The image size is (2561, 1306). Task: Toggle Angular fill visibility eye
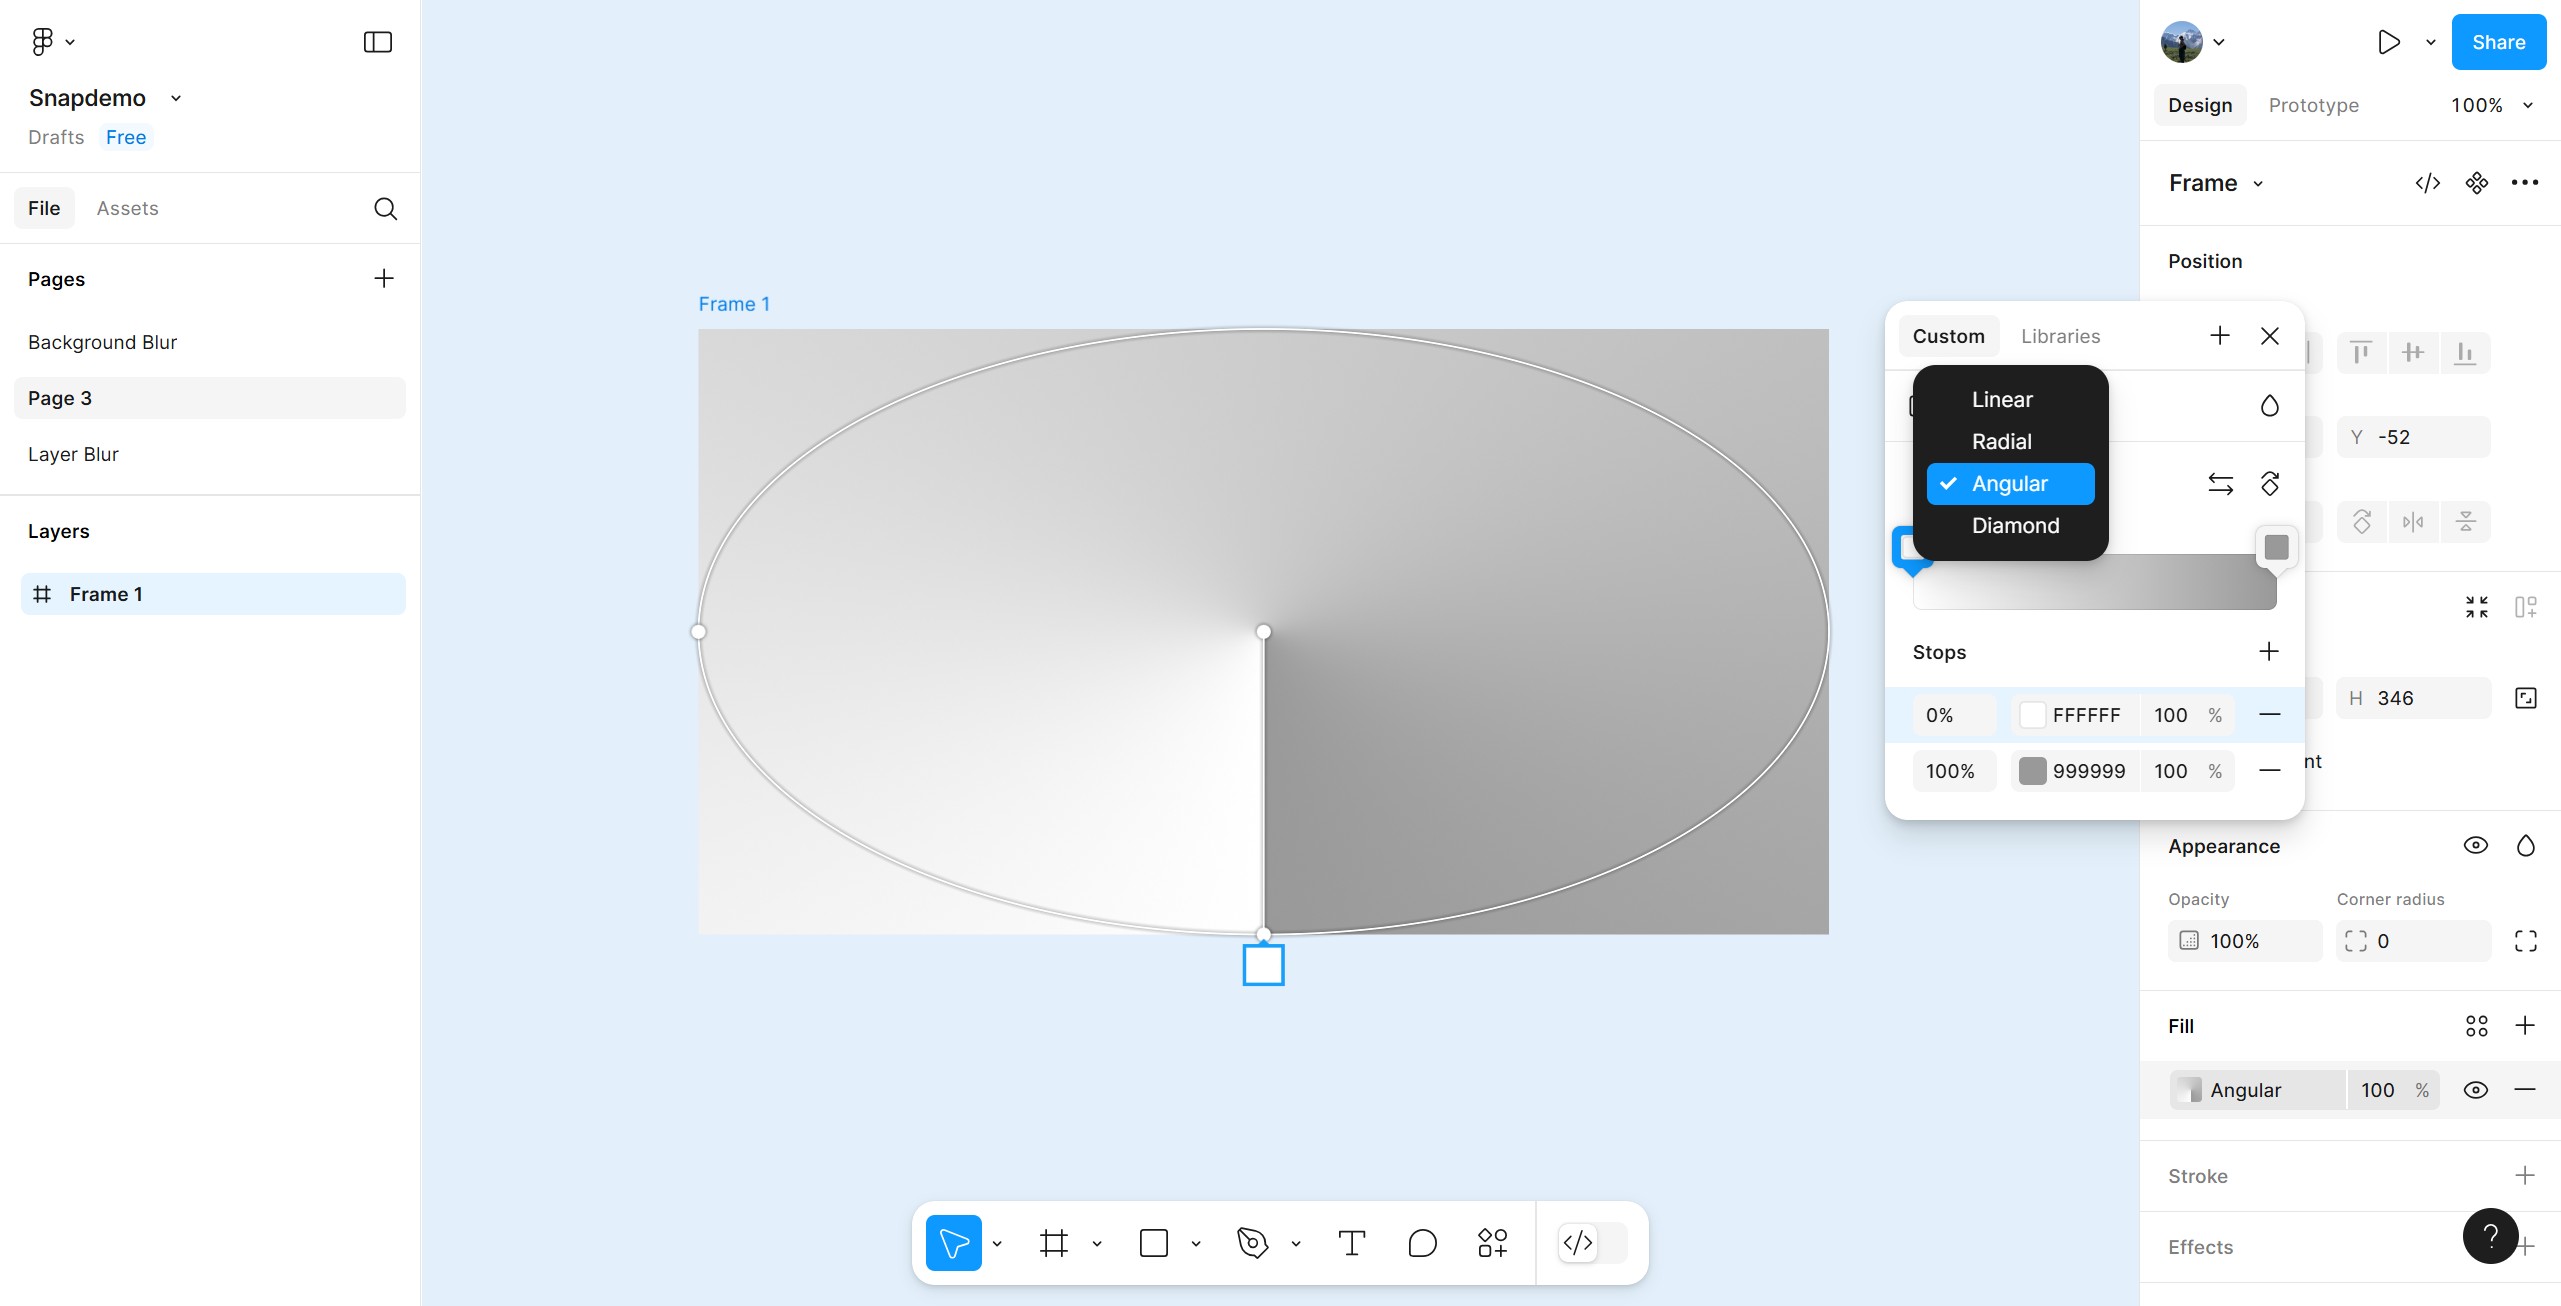2475,1090
